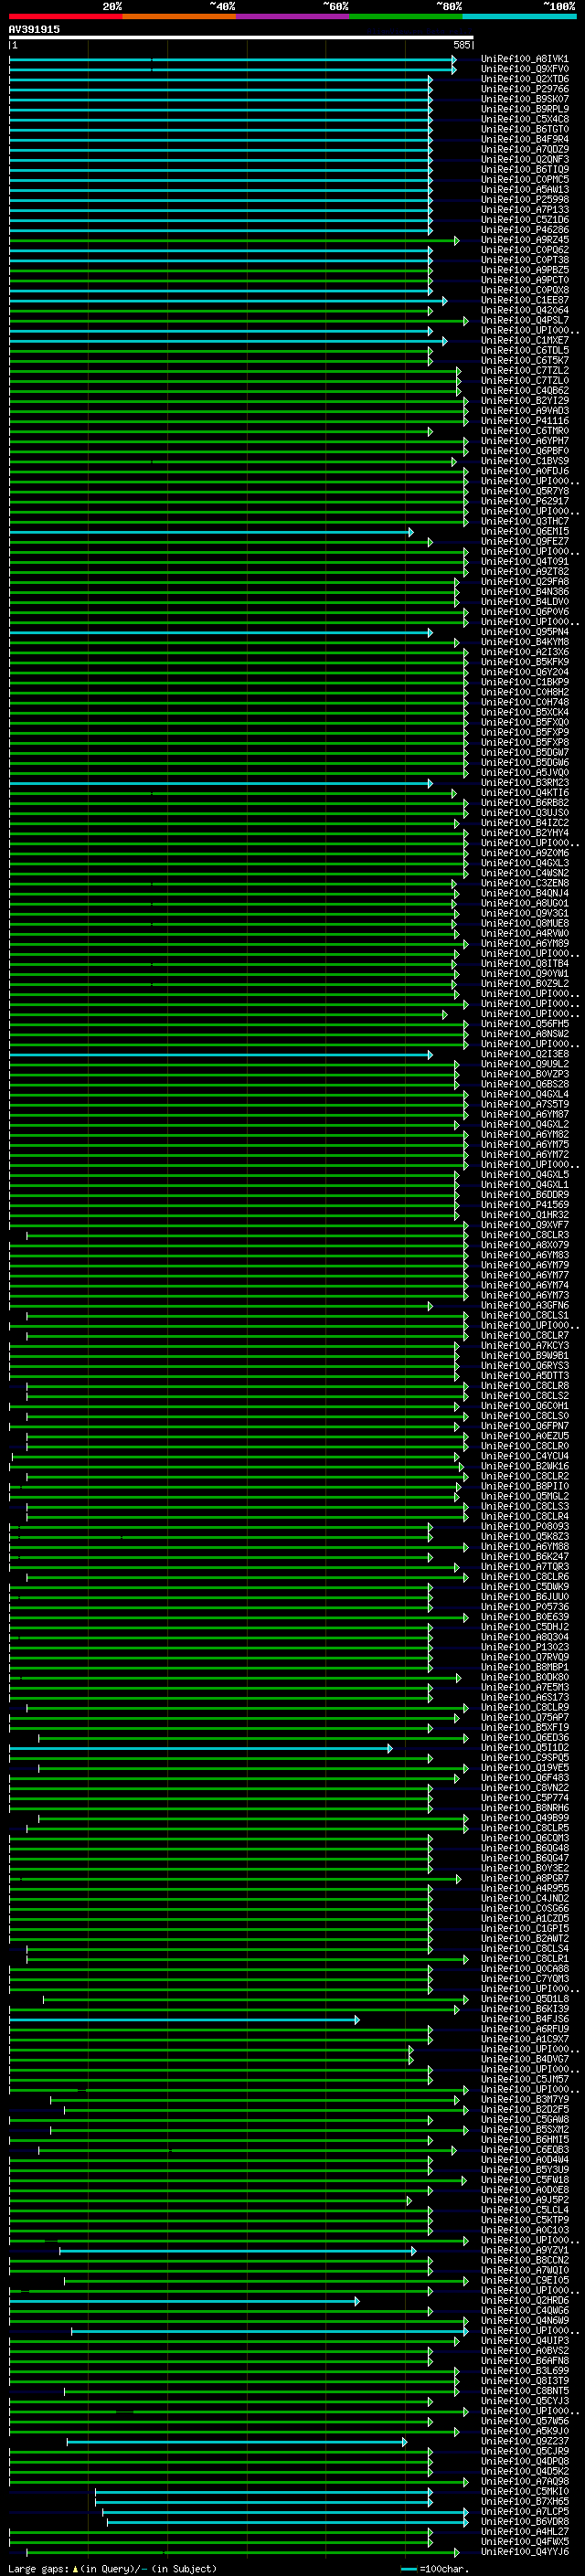Screen dimensions: 585x2576
Task: Click label UniRef100_B0DK80
Action: click(524, 1677)
